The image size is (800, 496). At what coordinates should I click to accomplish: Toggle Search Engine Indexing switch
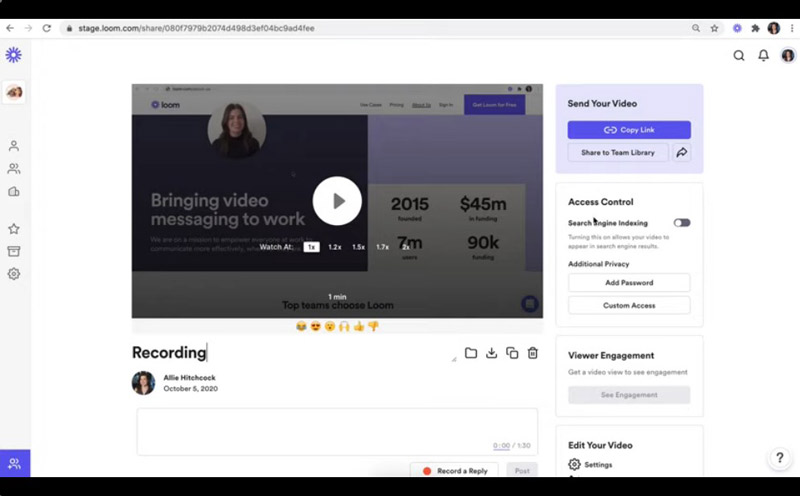coord(682,222)
